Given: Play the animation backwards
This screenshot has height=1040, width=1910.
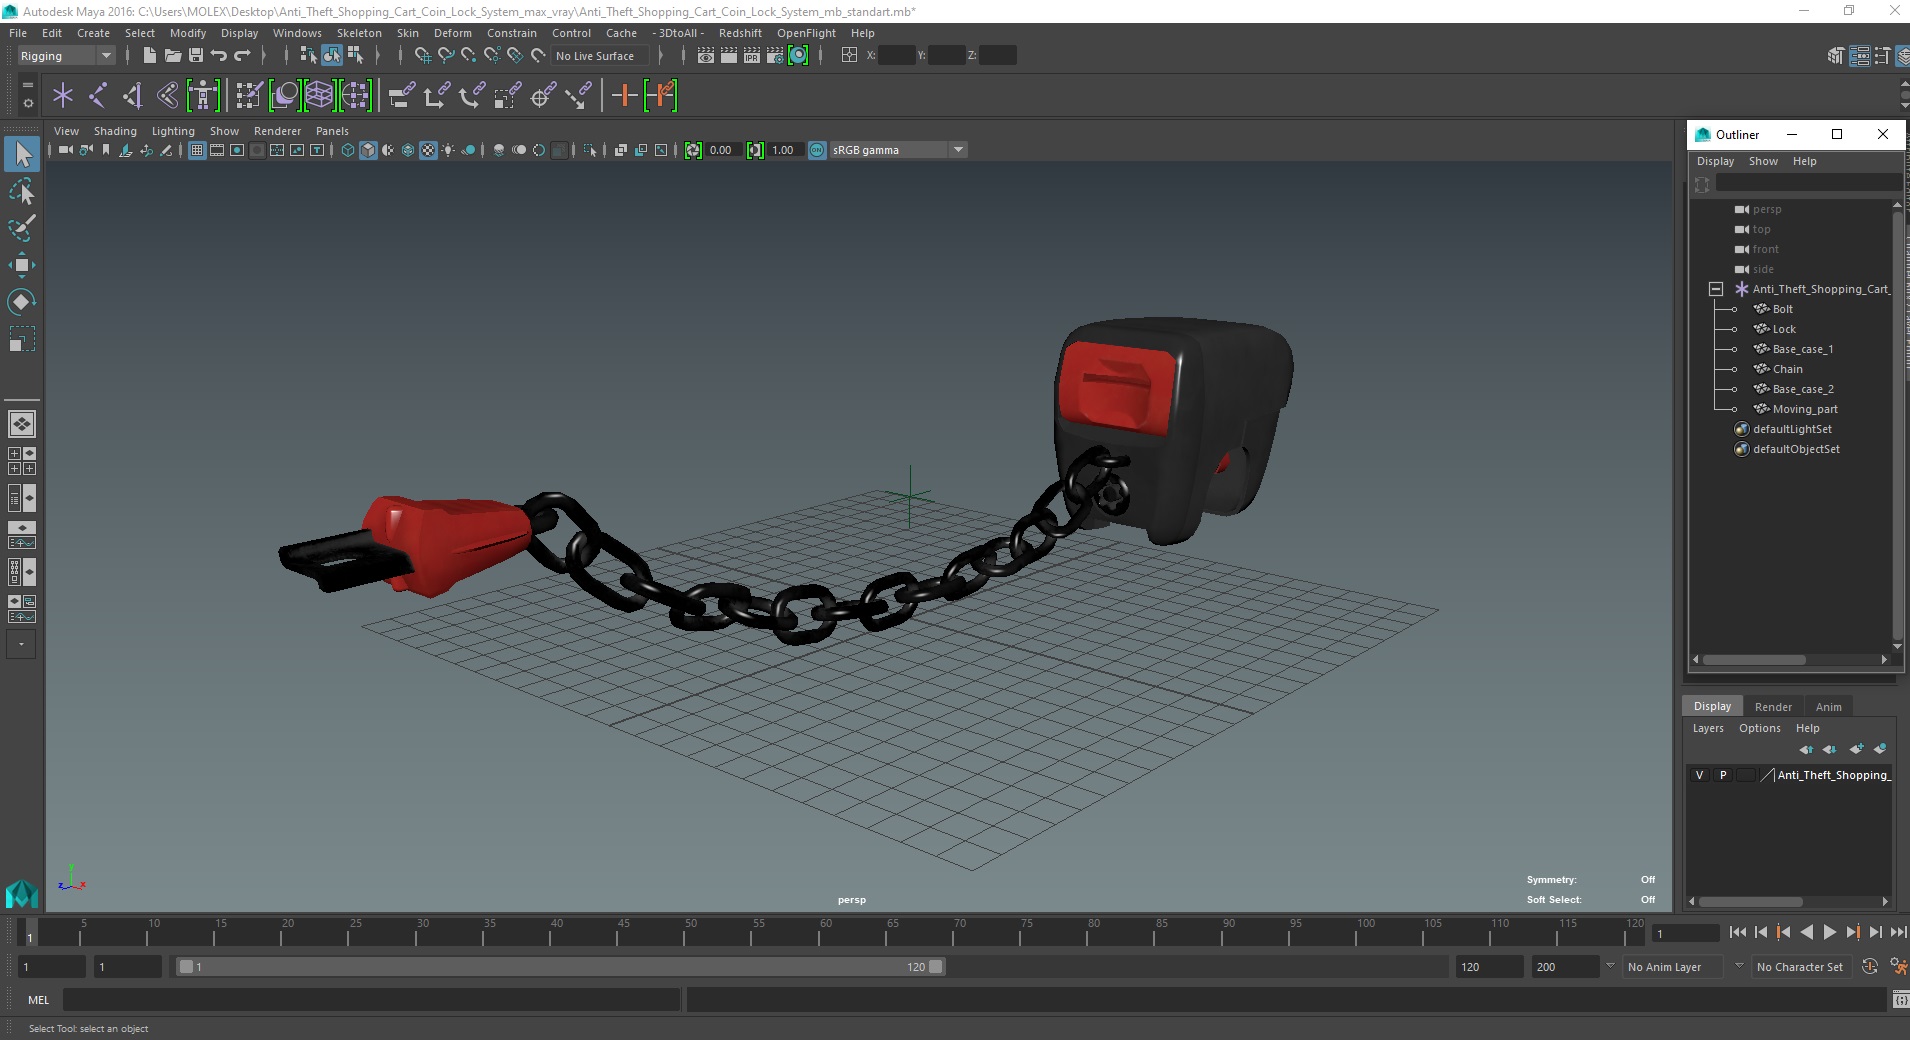Looking at the screenshot, I should tap(1806, 932).
